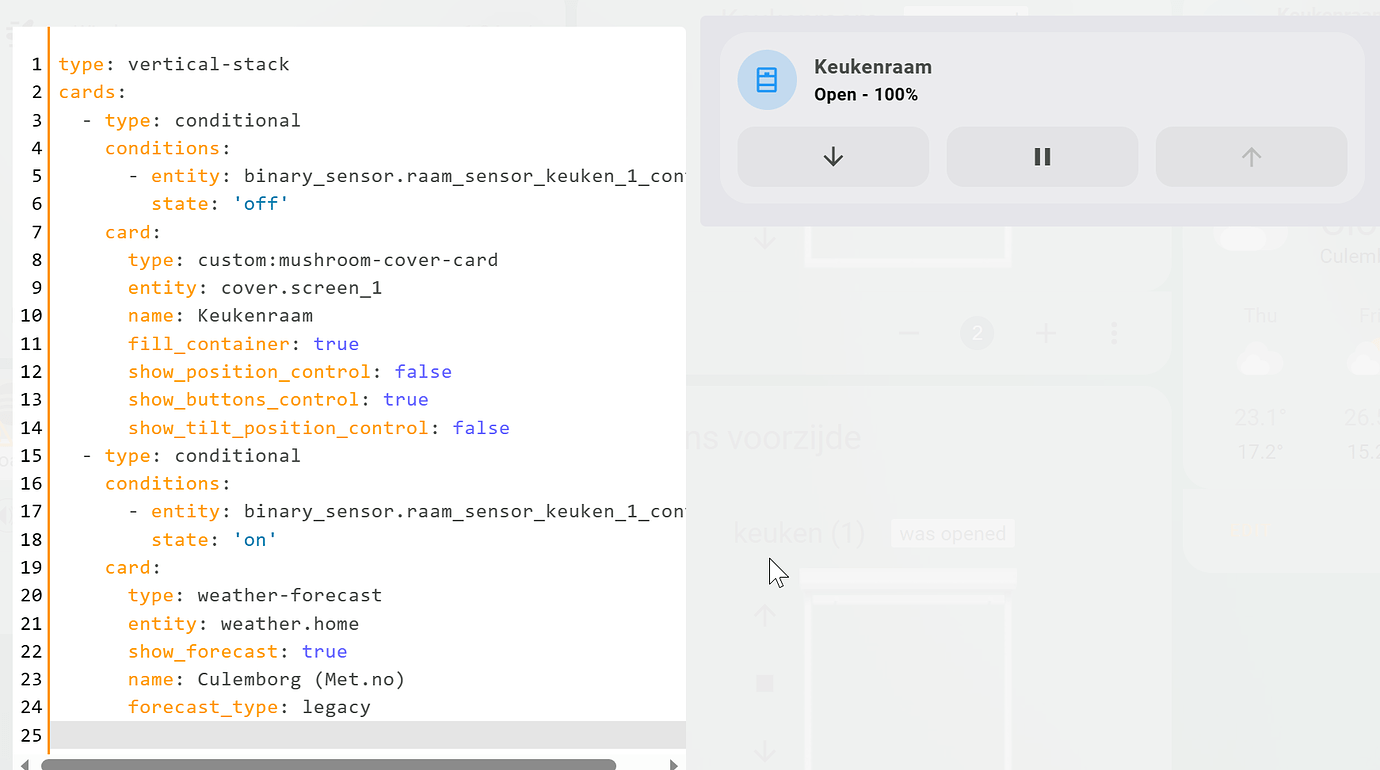The width and height of the screenshot is (1380, 770).
Task: Toggle show_position_control to enabled in the YAML
Action: [423, 371]
